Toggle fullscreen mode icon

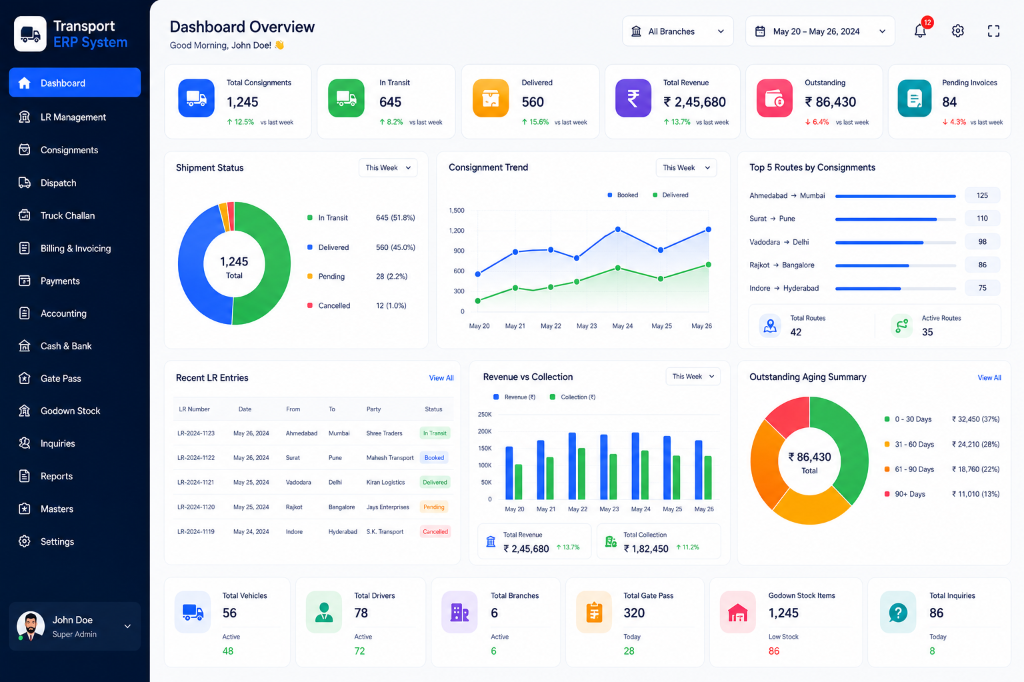point(993,31)
